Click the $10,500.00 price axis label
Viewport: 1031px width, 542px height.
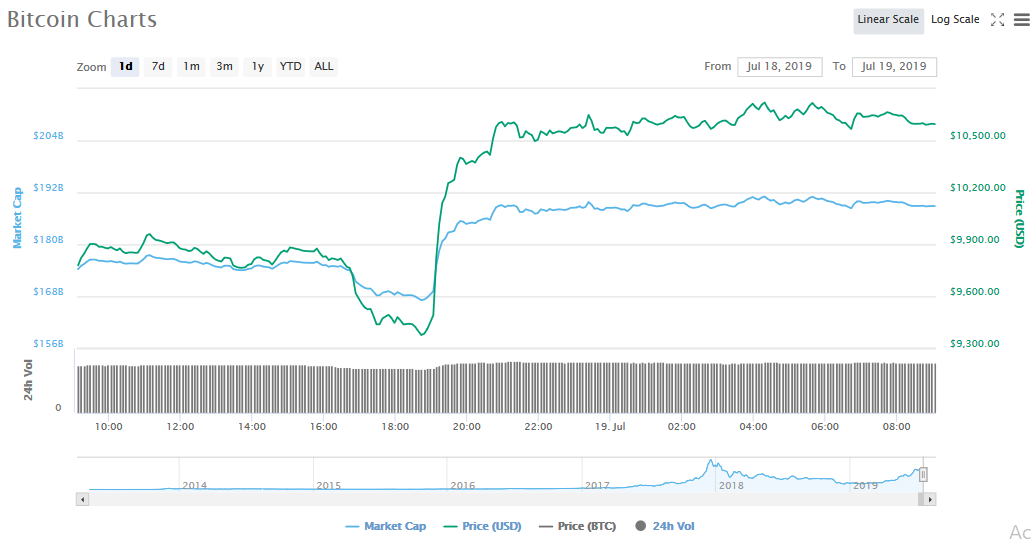click(978, 136)
